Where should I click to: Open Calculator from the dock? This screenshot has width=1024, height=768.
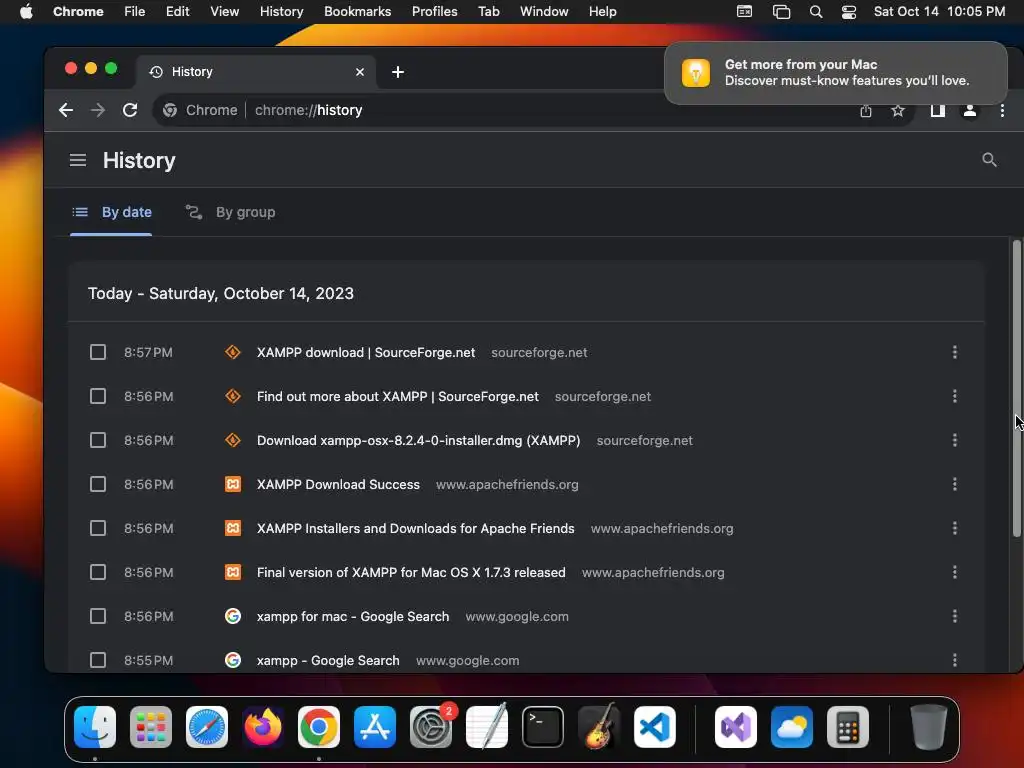click(848, 727)
